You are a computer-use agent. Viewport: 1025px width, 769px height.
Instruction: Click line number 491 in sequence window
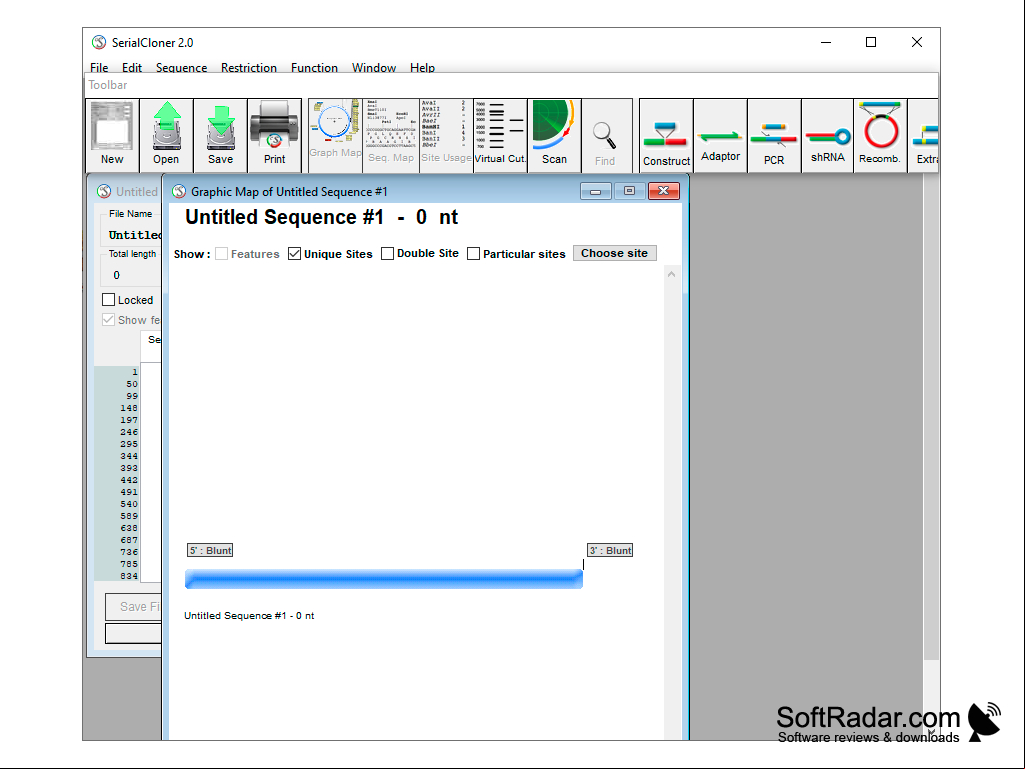click(x=129, y=492)
